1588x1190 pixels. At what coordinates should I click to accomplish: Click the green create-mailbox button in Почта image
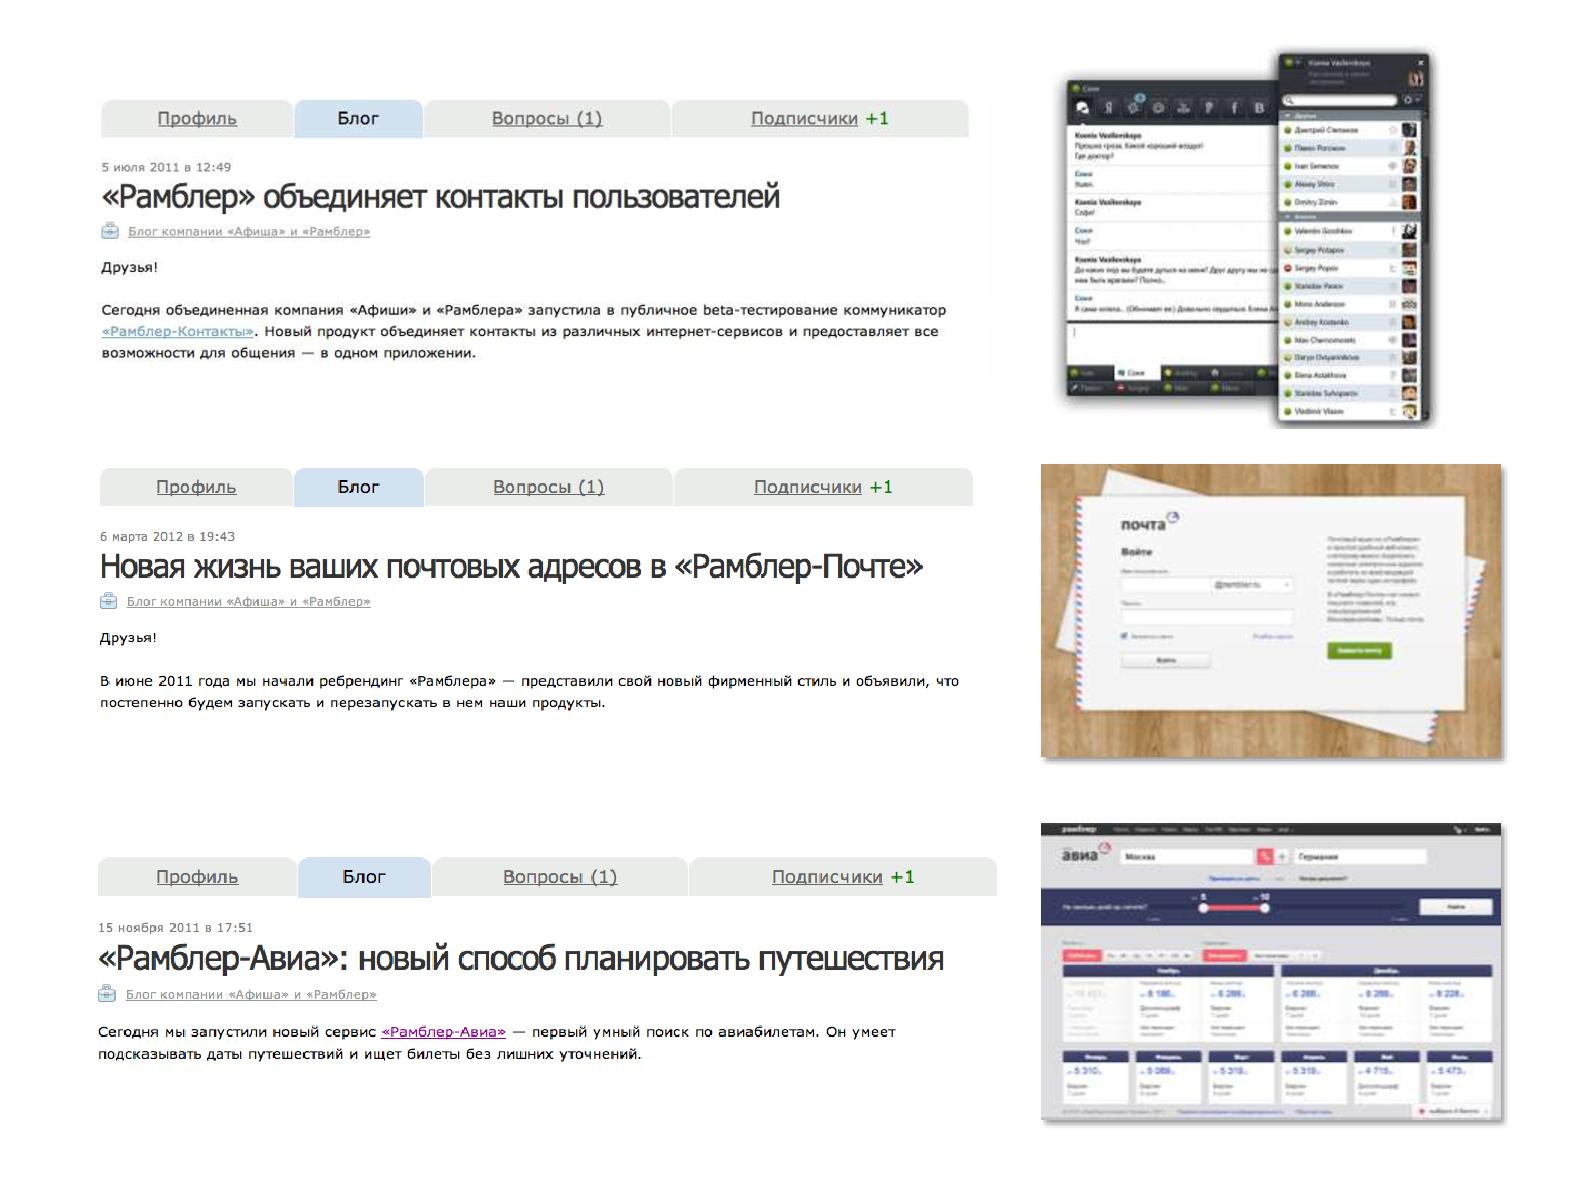(1359, 650)
